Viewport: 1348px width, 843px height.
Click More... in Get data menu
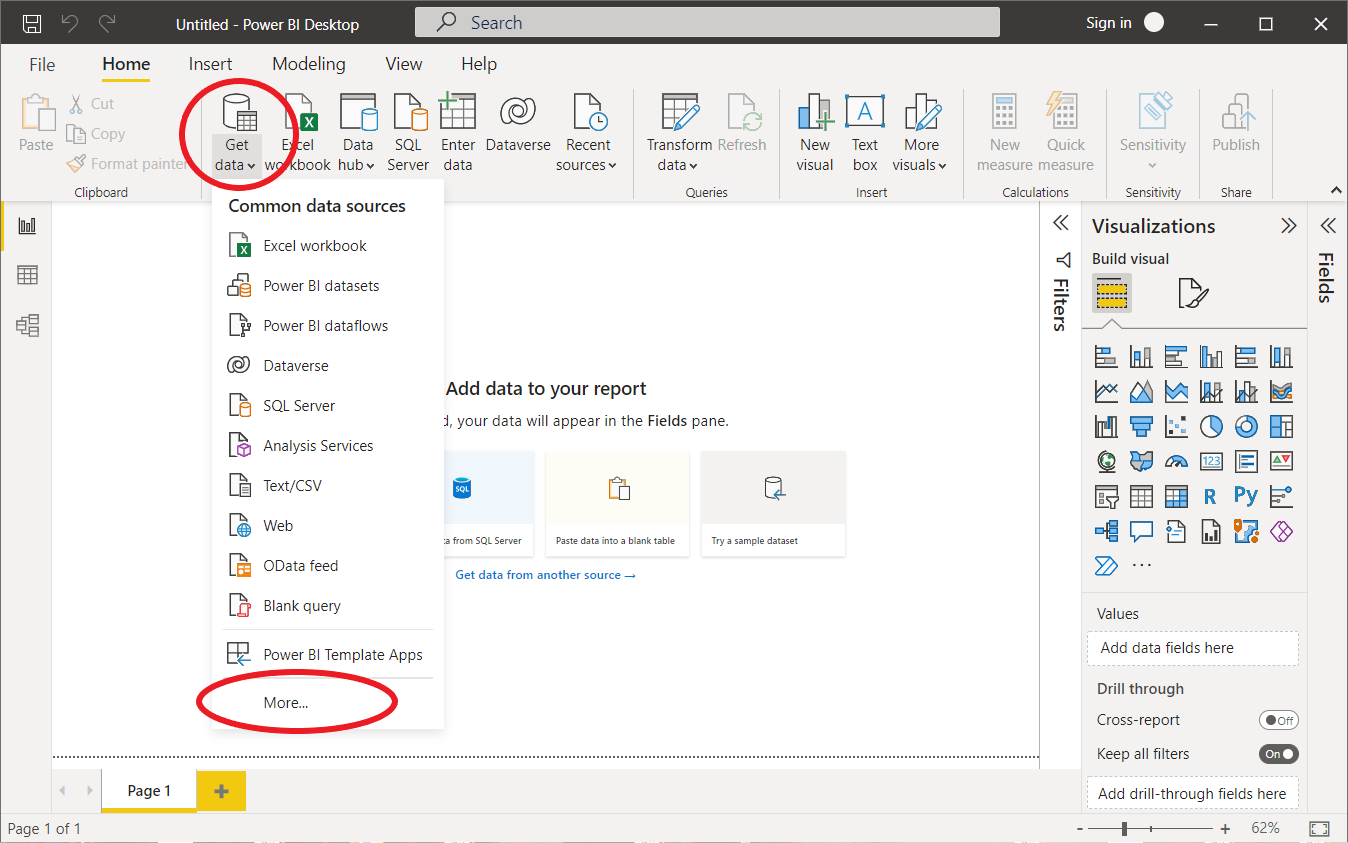286,703
